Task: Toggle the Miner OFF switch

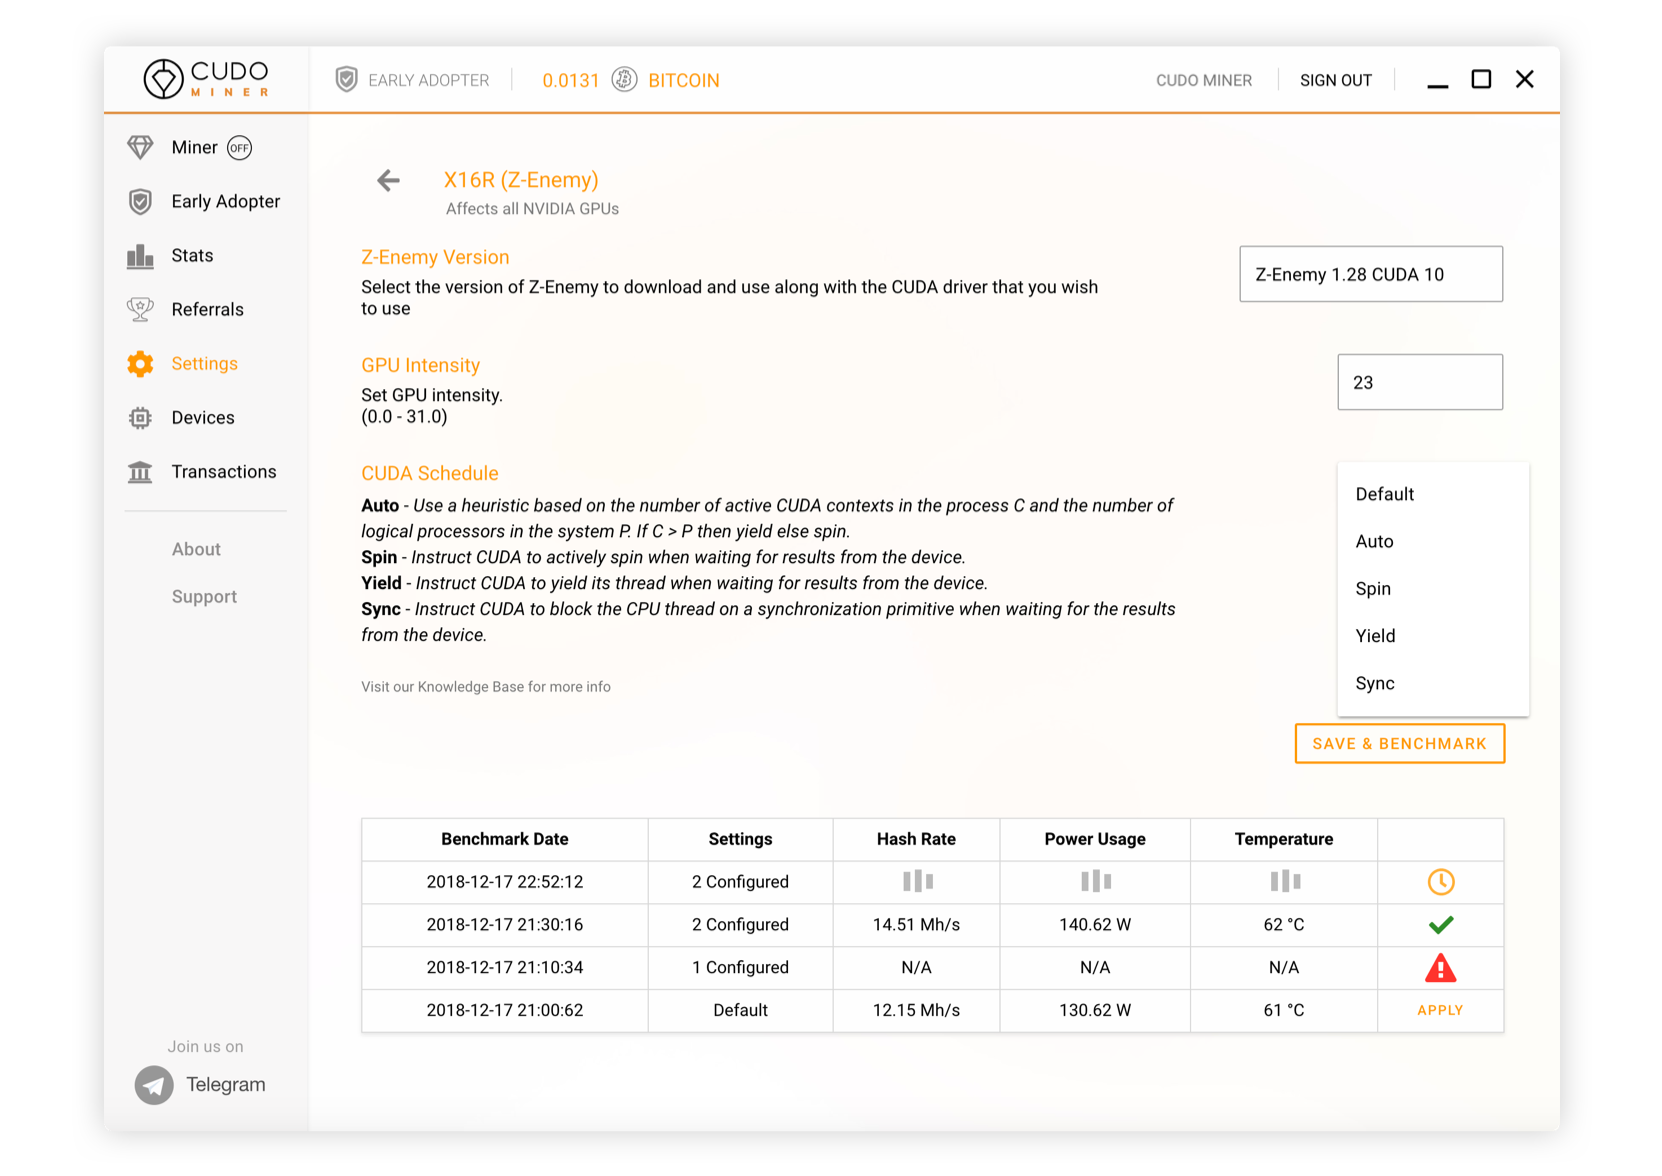Action: pyautogui.click(x=239, y=148)
